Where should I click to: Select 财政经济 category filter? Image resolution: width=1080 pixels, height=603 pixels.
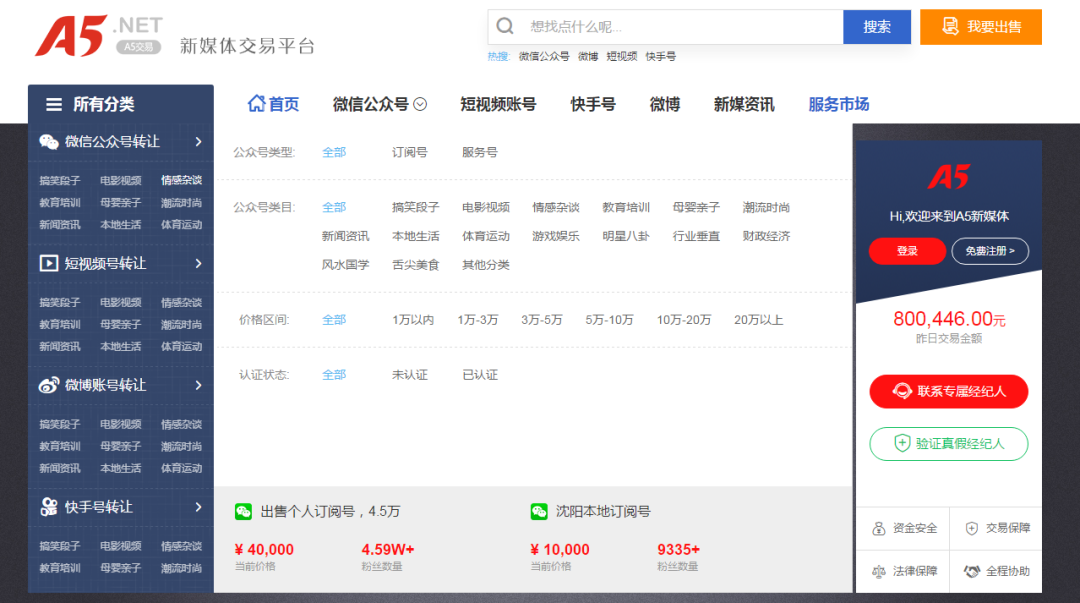pos(766,236)
